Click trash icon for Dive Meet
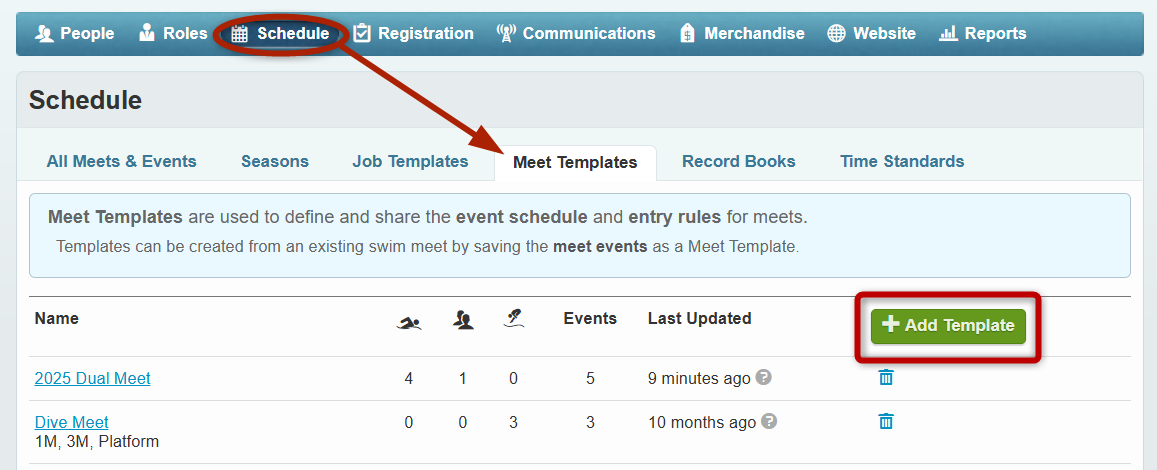This screenshot has width=1157, height=470. coord(885,421)
